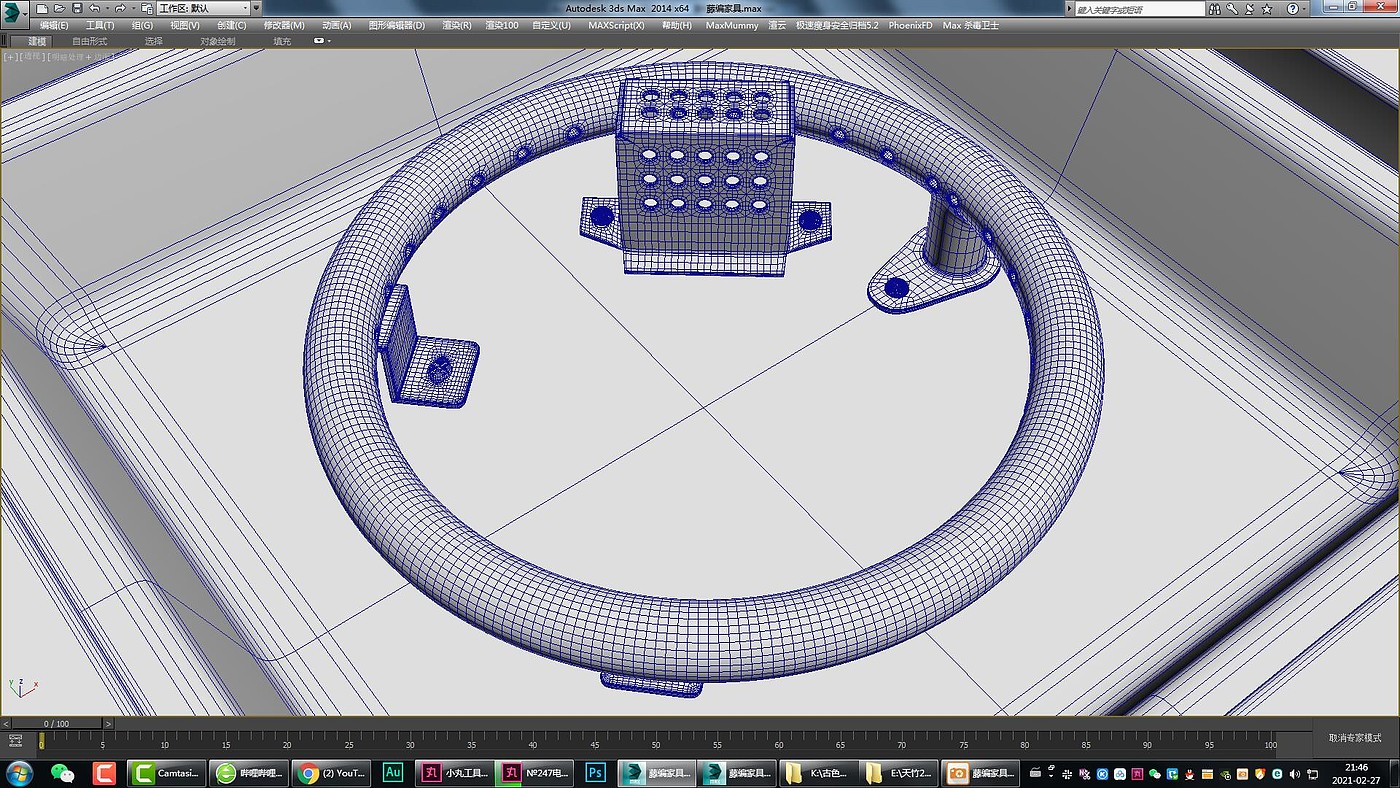Open the 修改器(M) modifiers menu
Image resolution: width=1400 pixels, height=788 pixels.
pyautogui.click(x=284, y=25)
